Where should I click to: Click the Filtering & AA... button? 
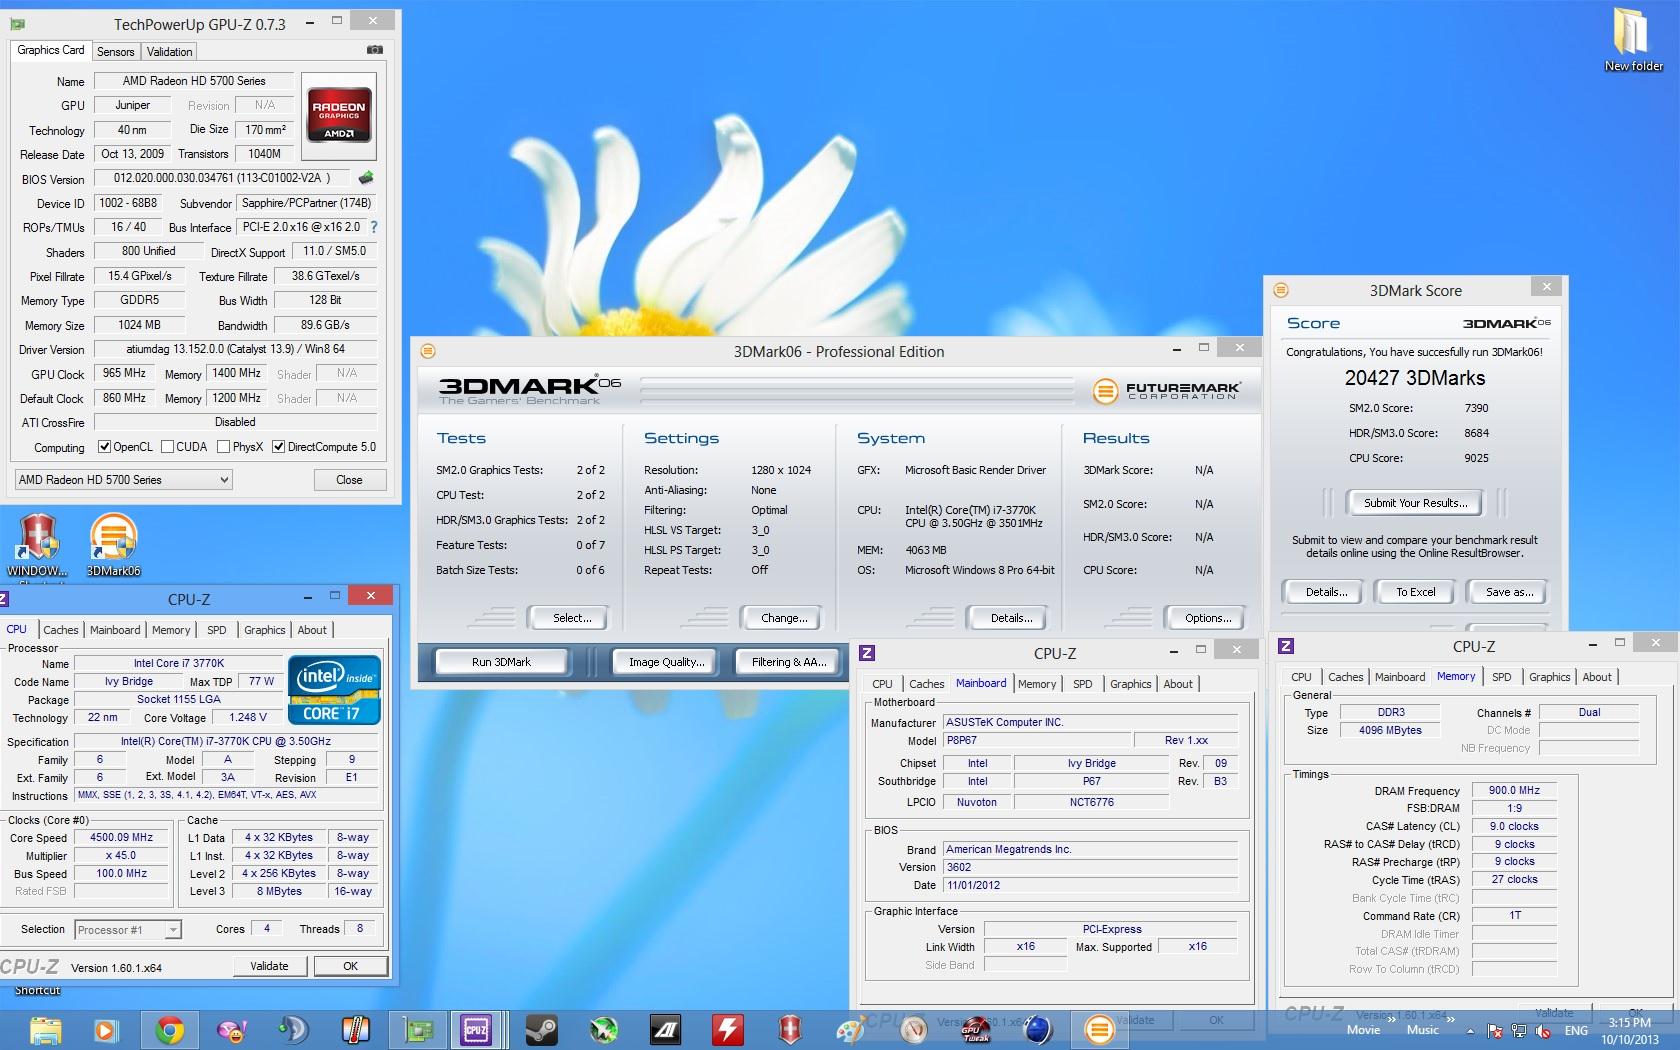pyautogui.click(x=789, y=662)
